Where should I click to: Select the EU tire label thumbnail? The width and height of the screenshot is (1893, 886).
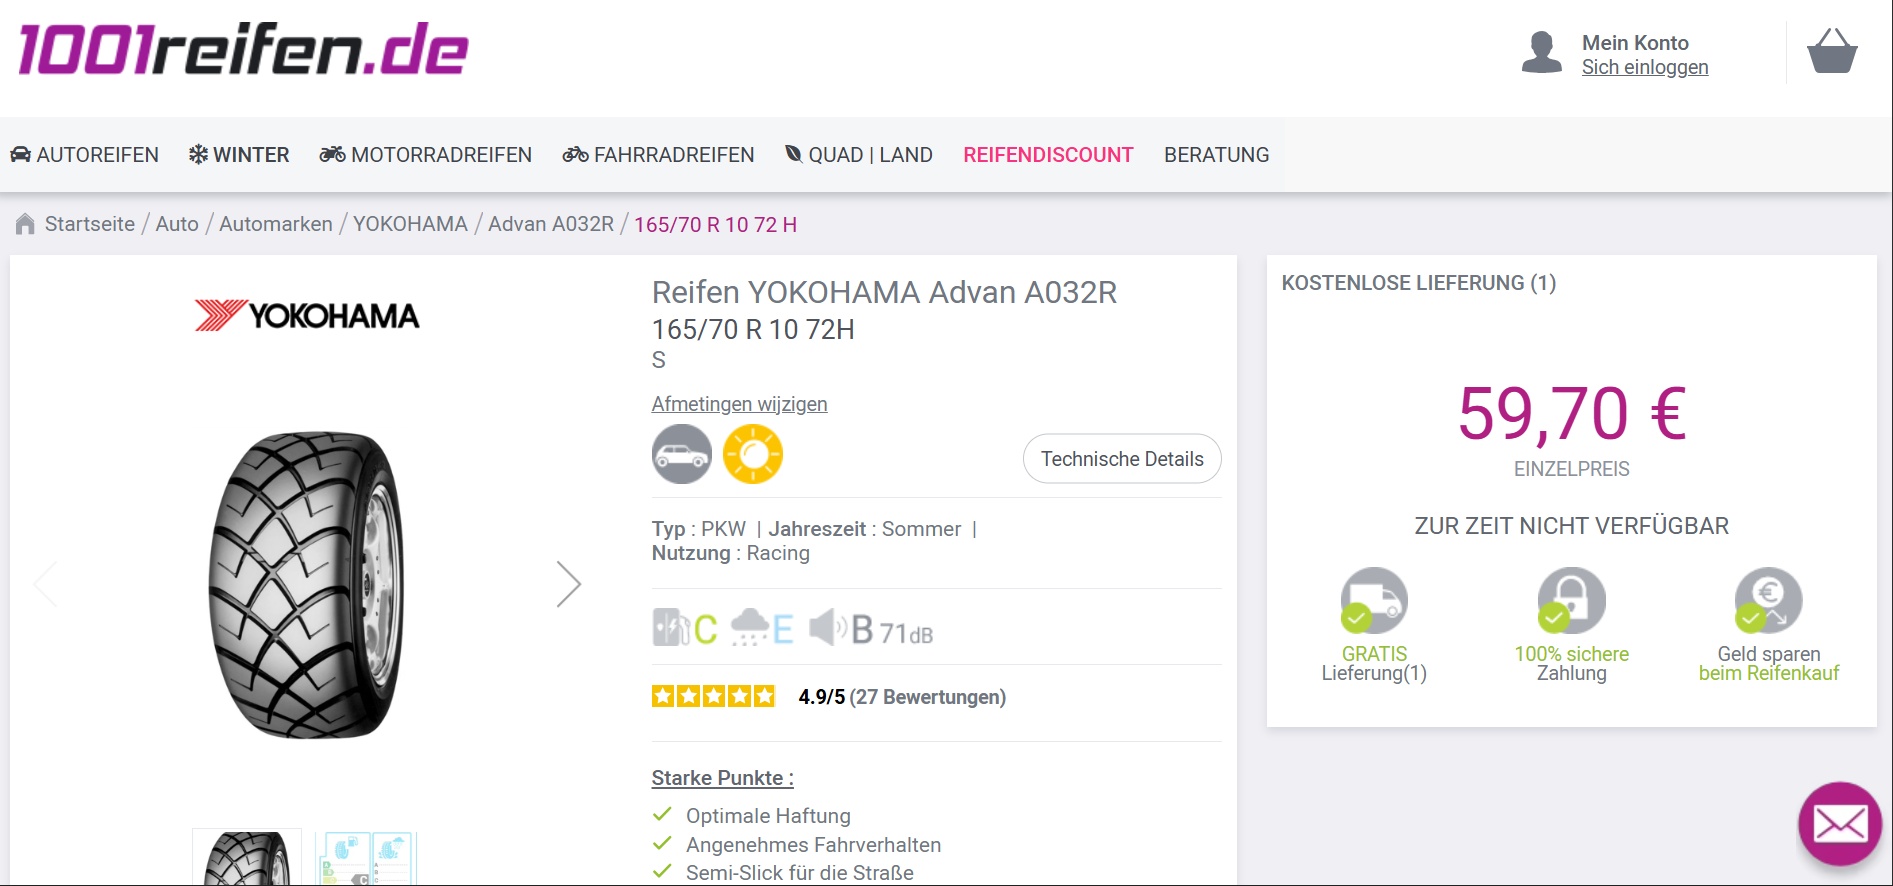pyautogui.click(x=365, y=858)
